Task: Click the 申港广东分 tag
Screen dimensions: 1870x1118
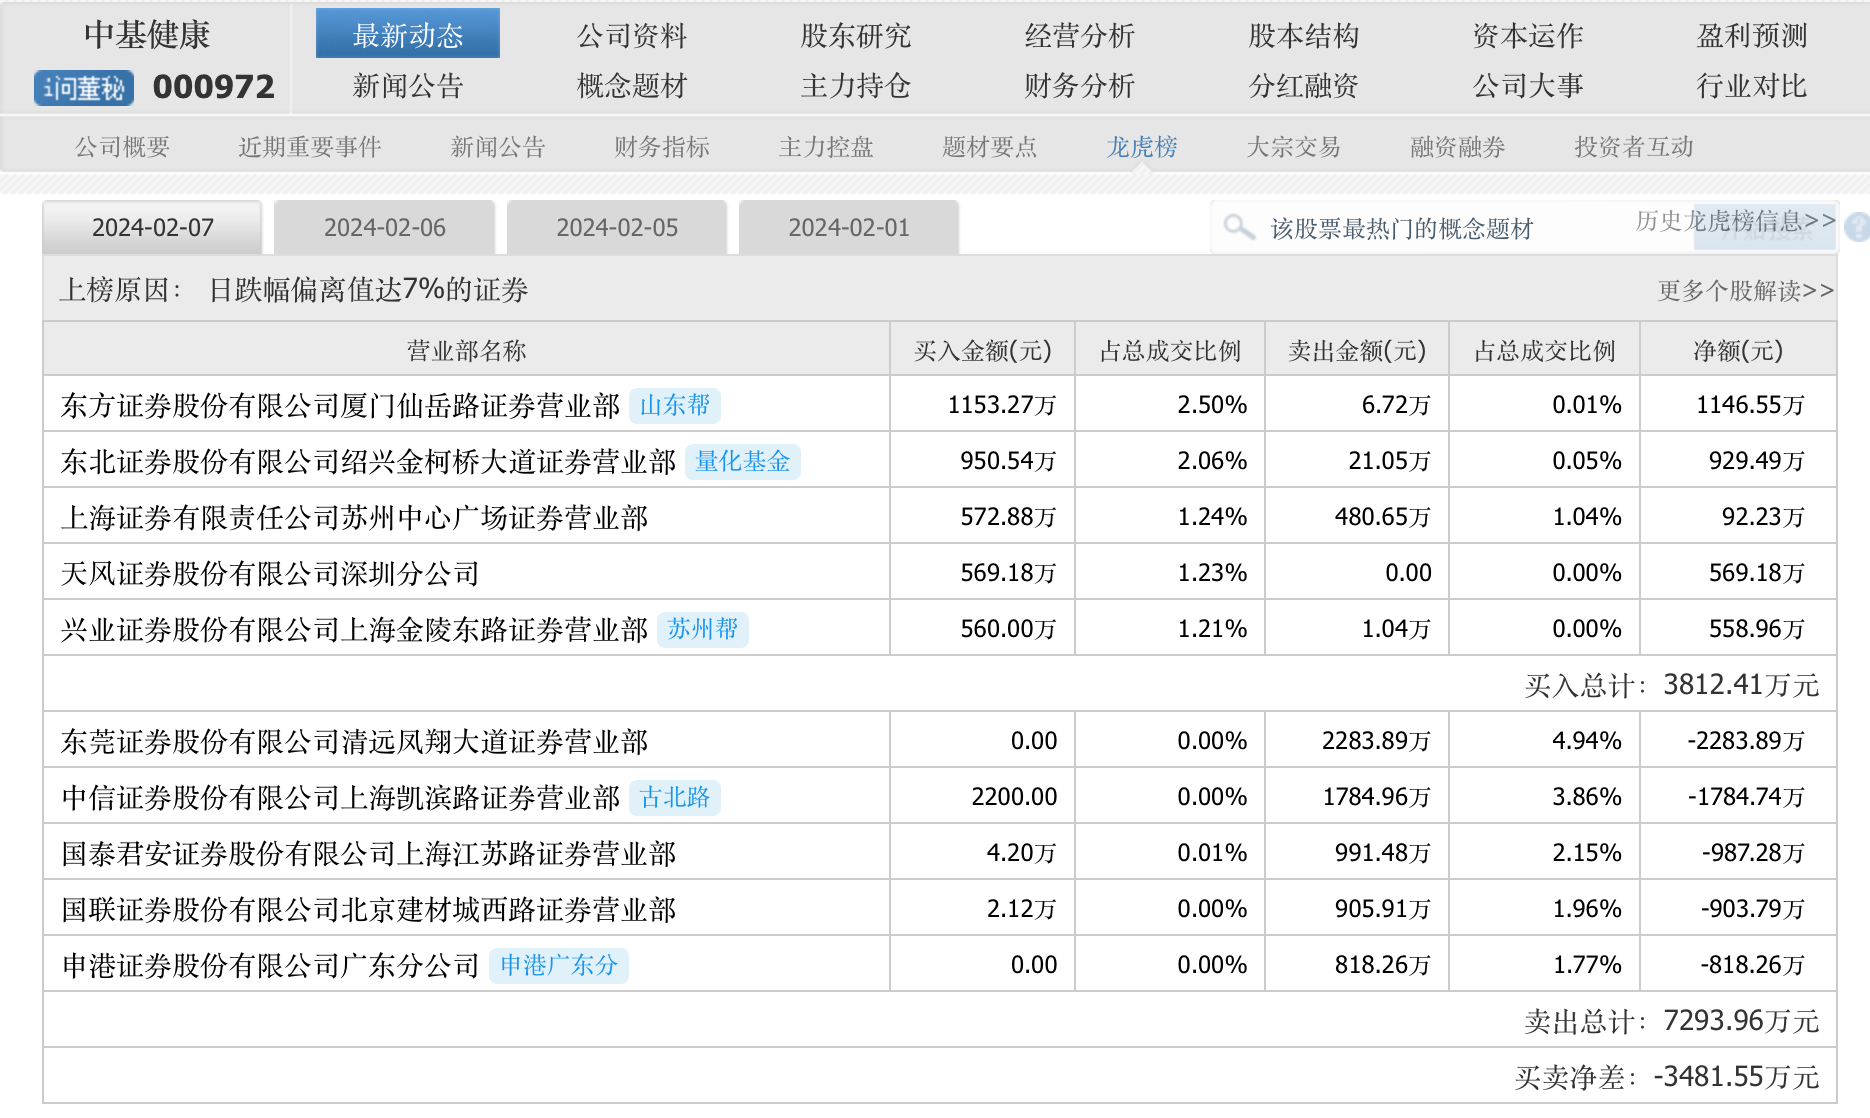Action: click(558, 965)
